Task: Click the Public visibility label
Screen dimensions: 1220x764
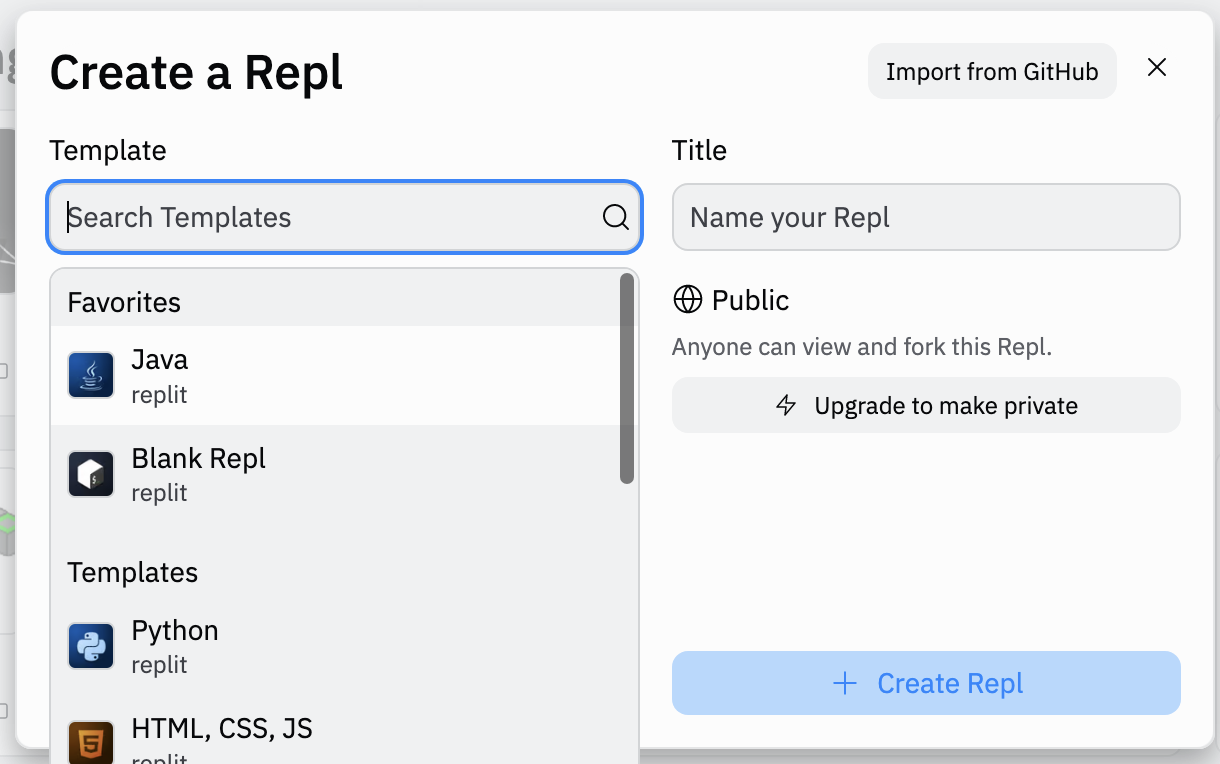Action: [750, 300]
